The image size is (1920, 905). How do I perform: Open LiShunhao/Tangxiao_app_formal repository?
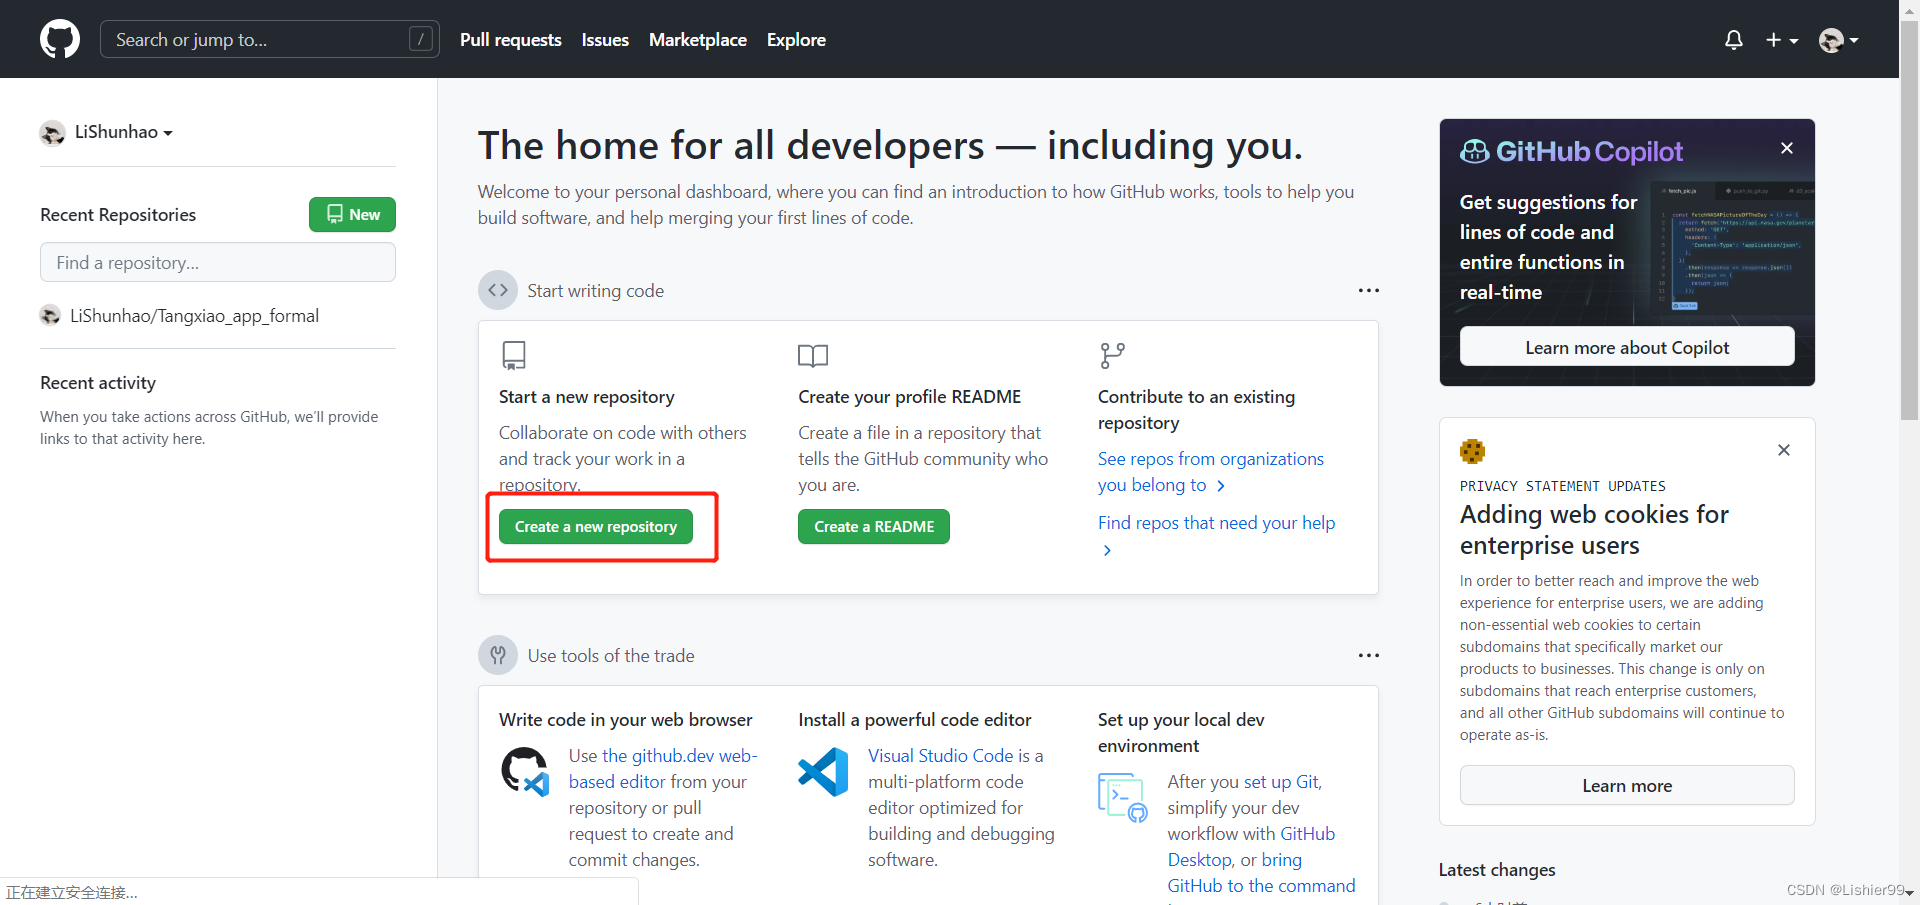coord(194,316)
